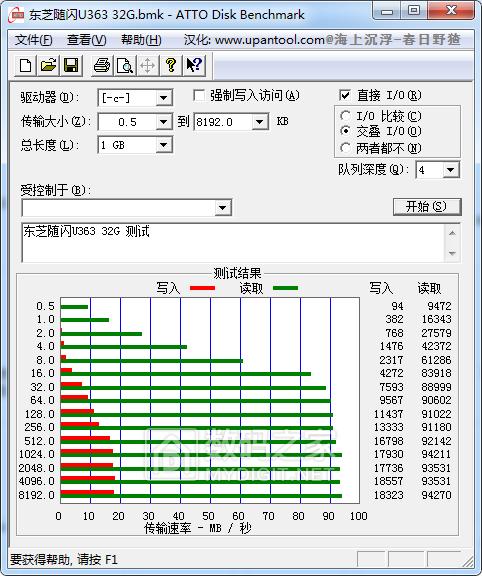Click the 128.0 transfer size row label
This screenshot has width=482, height=576.
[40, 414]
